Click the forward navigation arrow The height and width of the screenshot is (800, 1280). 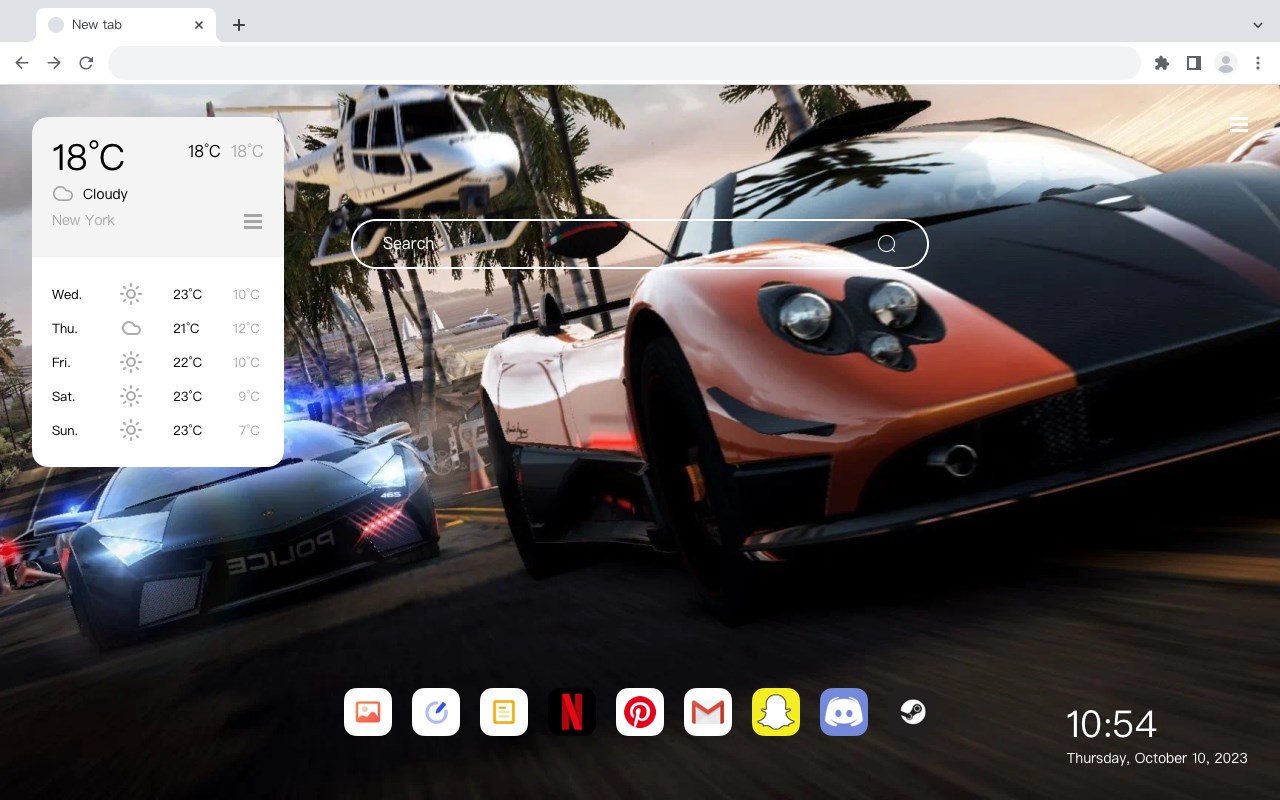(54, 63)
